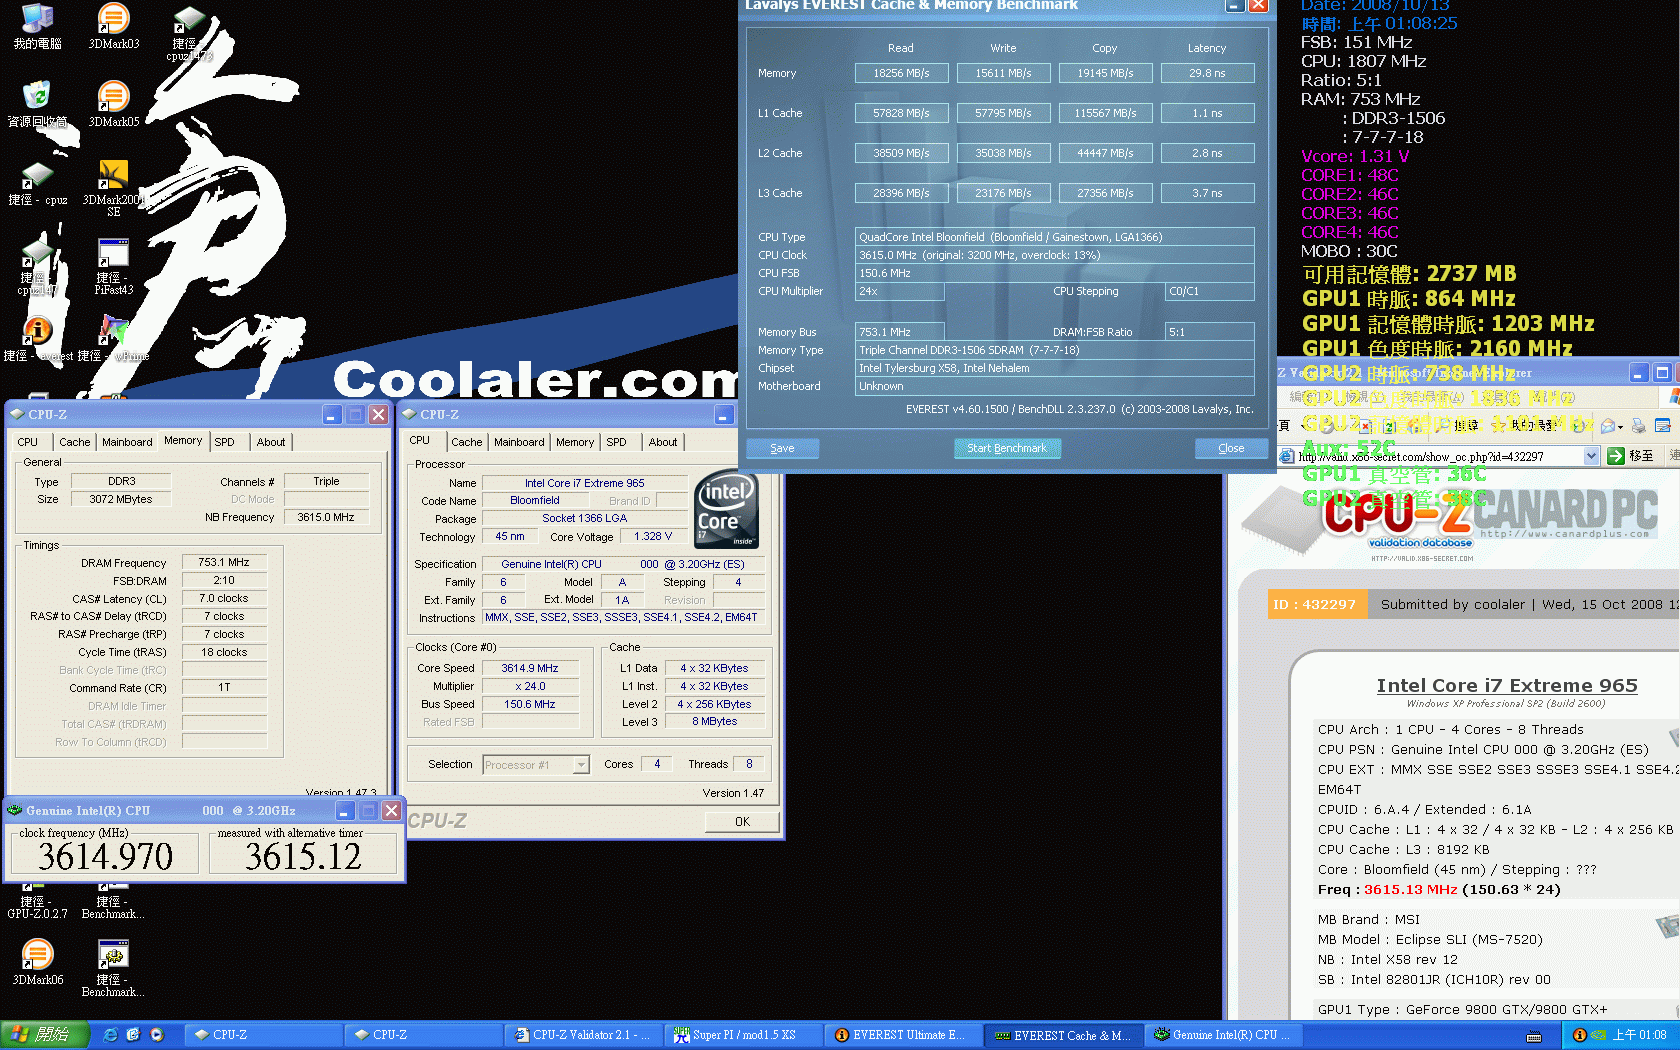Open Intel Core i7 Extreme 965 page heading link
The width and height of the screenshot is (1680, 1050).
[1507, 685]
